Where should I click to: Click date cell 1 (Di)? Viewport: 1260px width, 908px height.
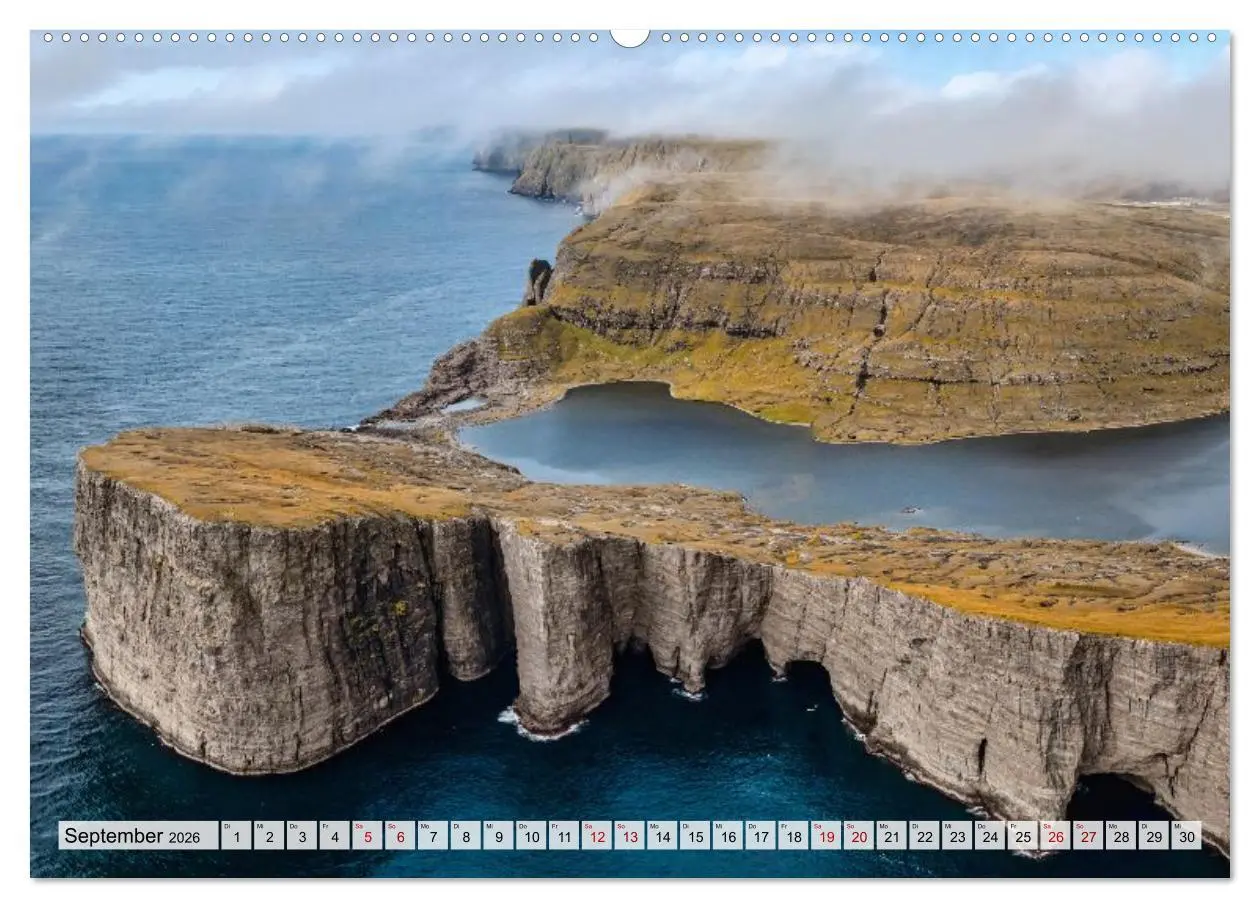tap(236, 836)
